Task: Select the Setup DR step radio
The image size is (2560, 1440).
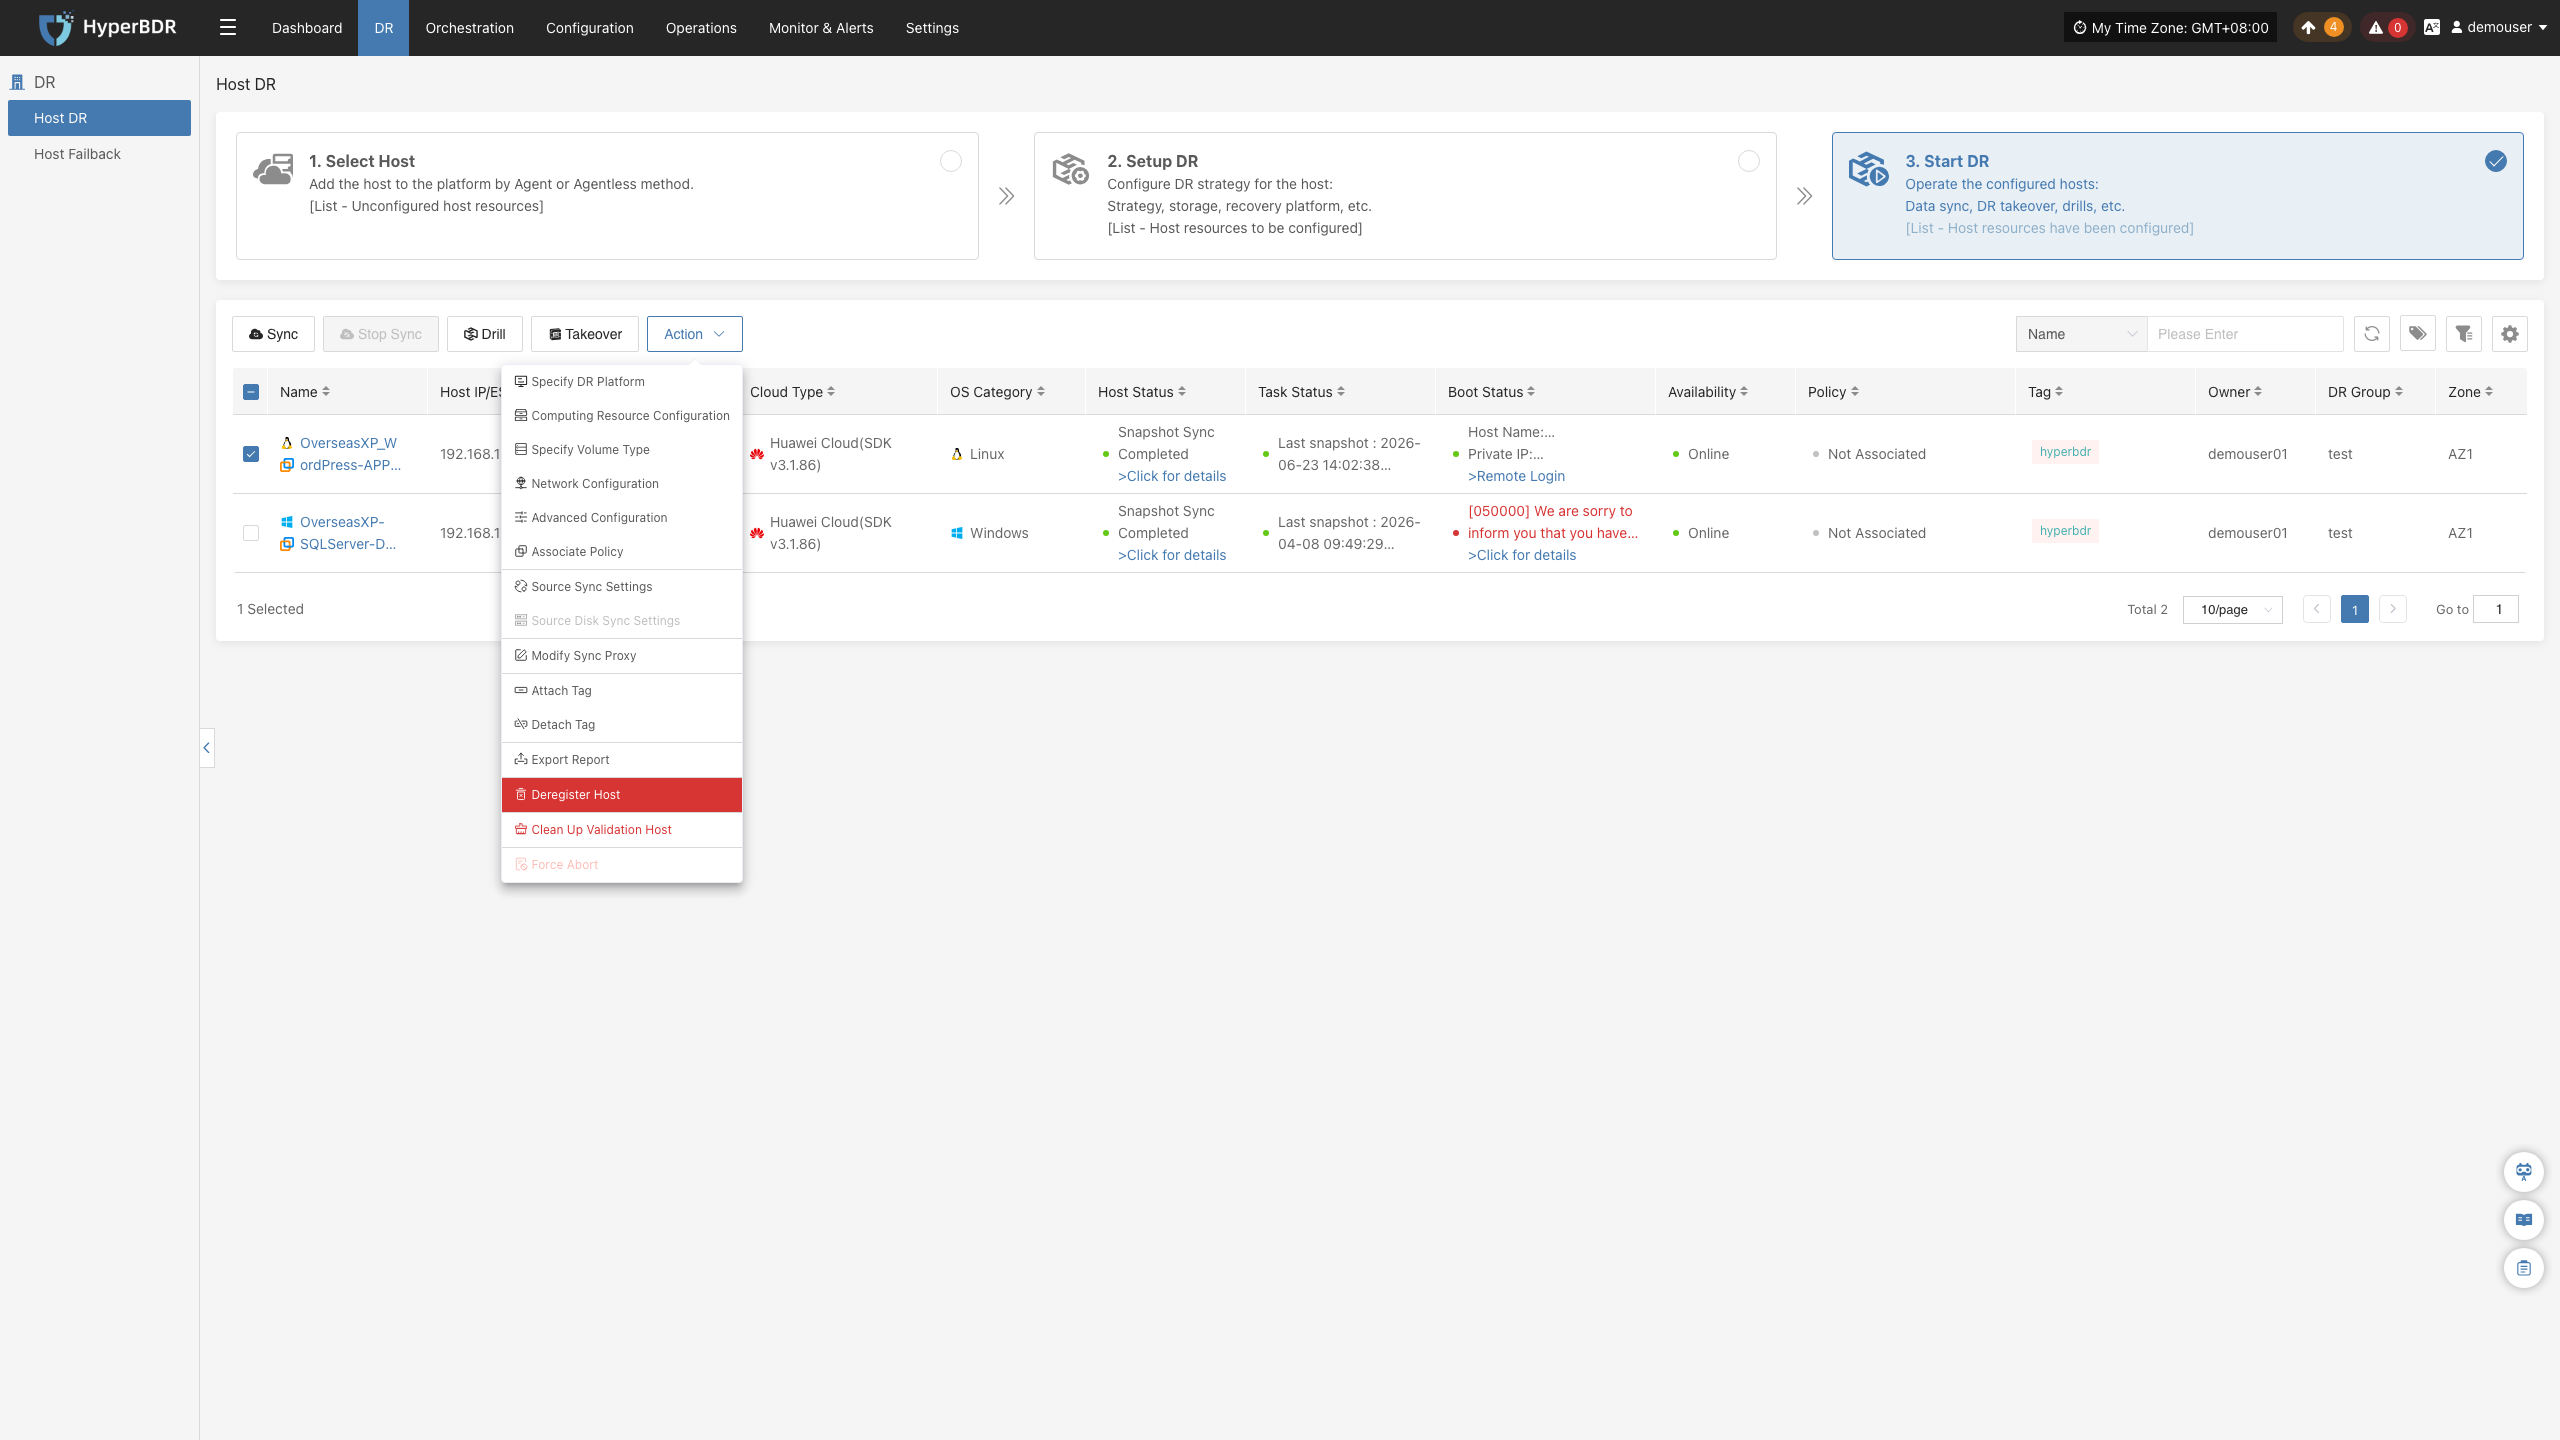Action: (x=1749, y=161)
